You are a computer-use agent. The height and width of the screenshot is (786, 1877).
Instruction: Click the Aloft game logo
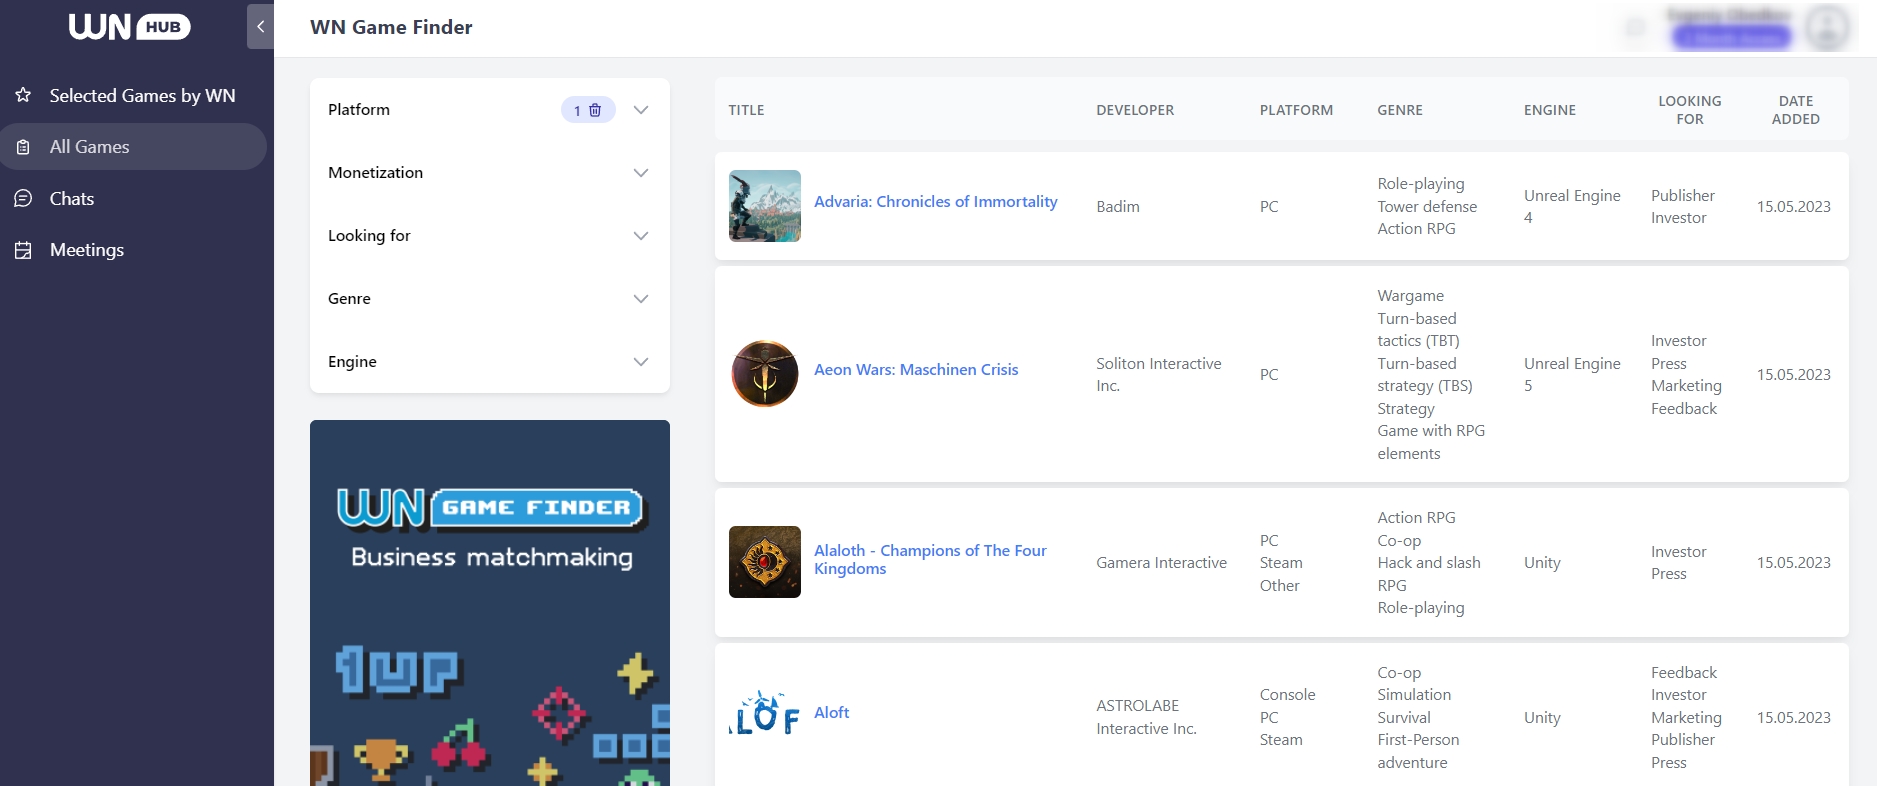(765, 715)
